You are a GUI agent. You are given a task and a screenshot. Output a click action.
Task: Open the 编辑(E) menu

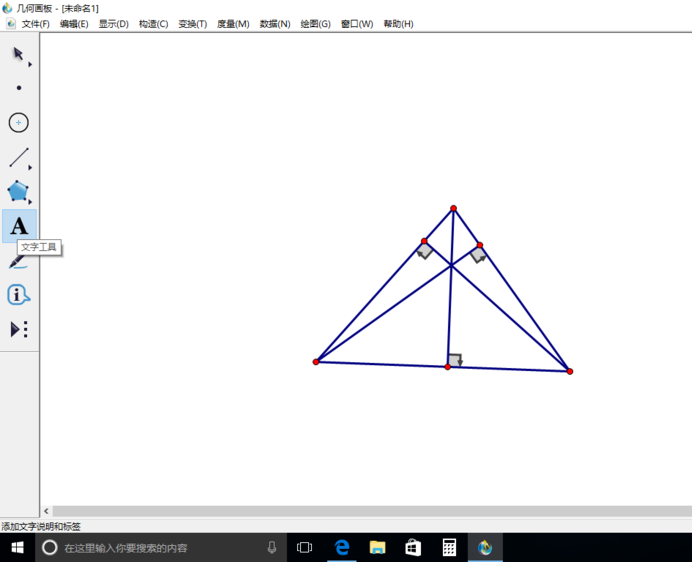tap(74, 24)
